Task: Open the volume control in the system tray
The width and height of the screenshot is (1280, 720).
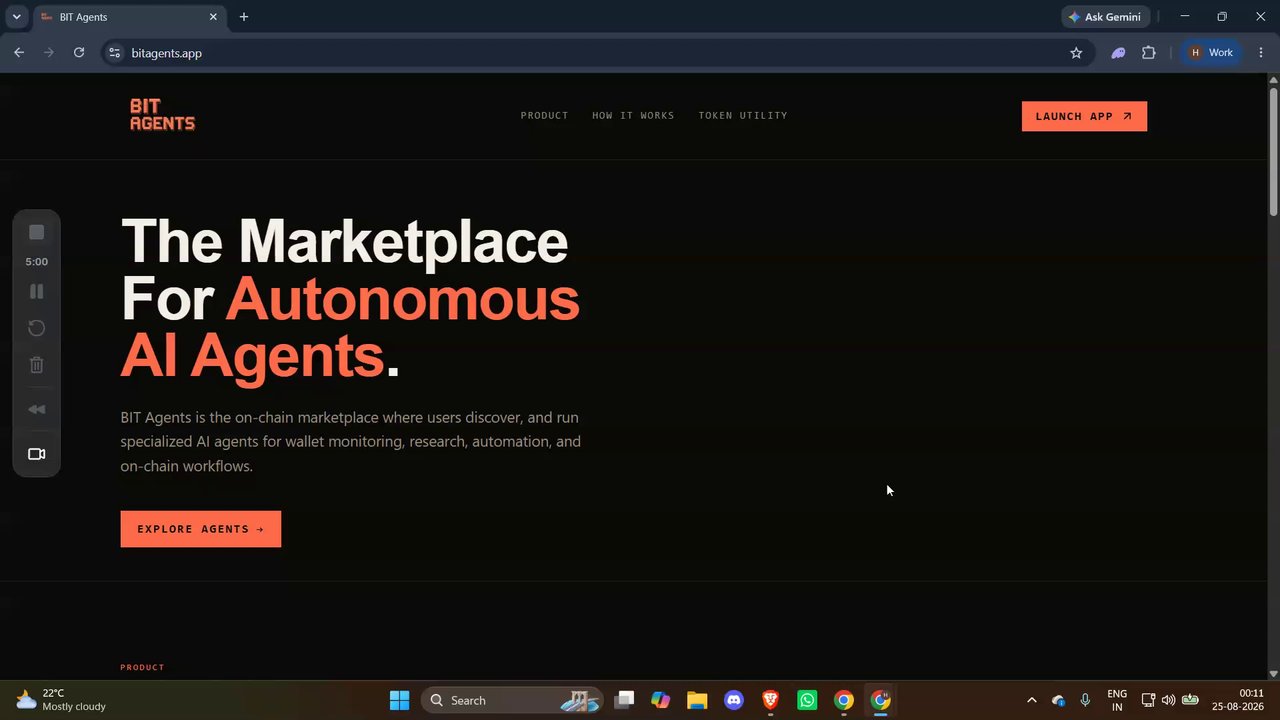Action: click(x=1168, y=700)
